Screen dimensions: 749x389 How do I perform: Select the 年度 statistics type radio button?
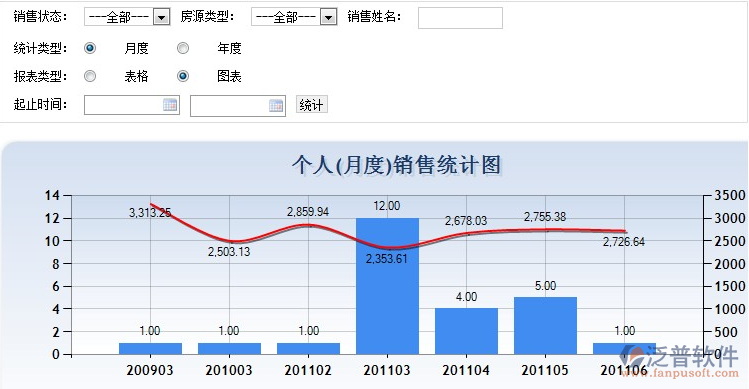point(183,48)
